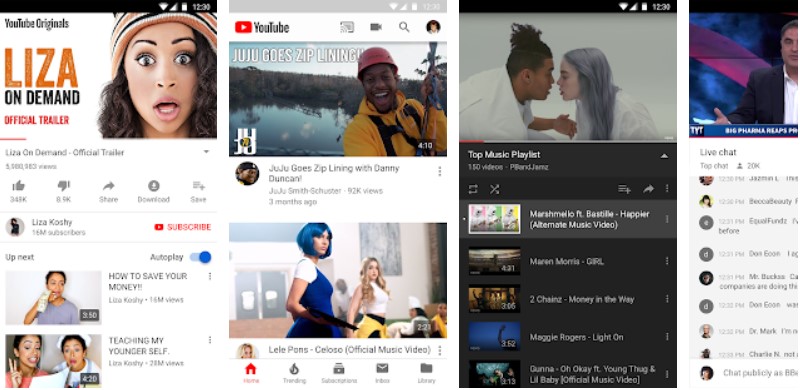Open Lele Pons - Celoso video title

pos(349,350)
